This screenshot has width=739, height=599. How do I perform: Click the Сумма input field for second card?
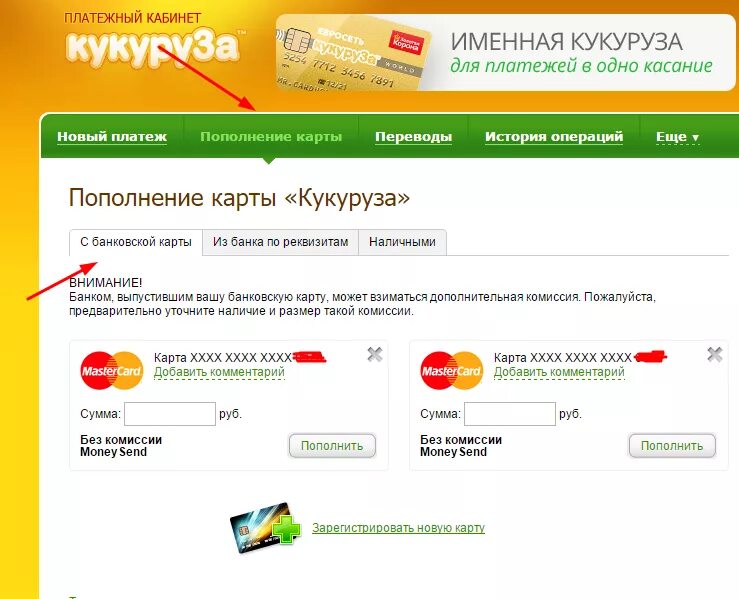509,414
